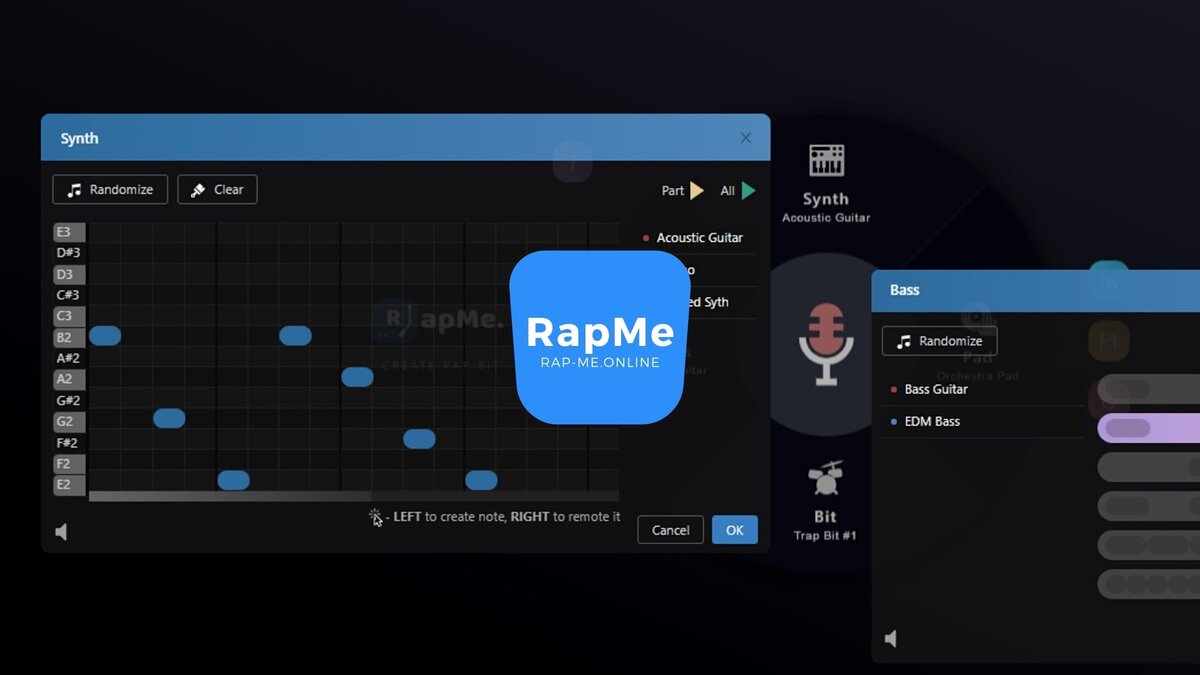Screen dimensions: 1200x675
Task: Randomize the Synth note pattern
Action: pos(110,190)
